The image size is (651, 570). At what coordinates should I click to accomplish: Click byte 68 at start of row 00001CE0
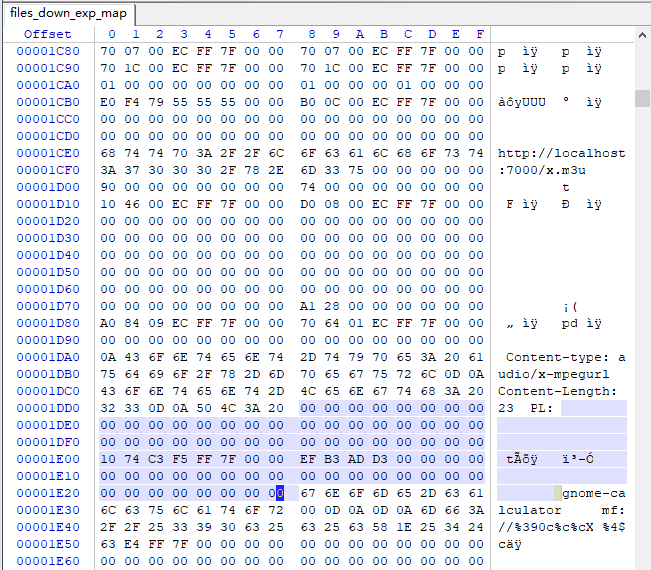point(108,153)
